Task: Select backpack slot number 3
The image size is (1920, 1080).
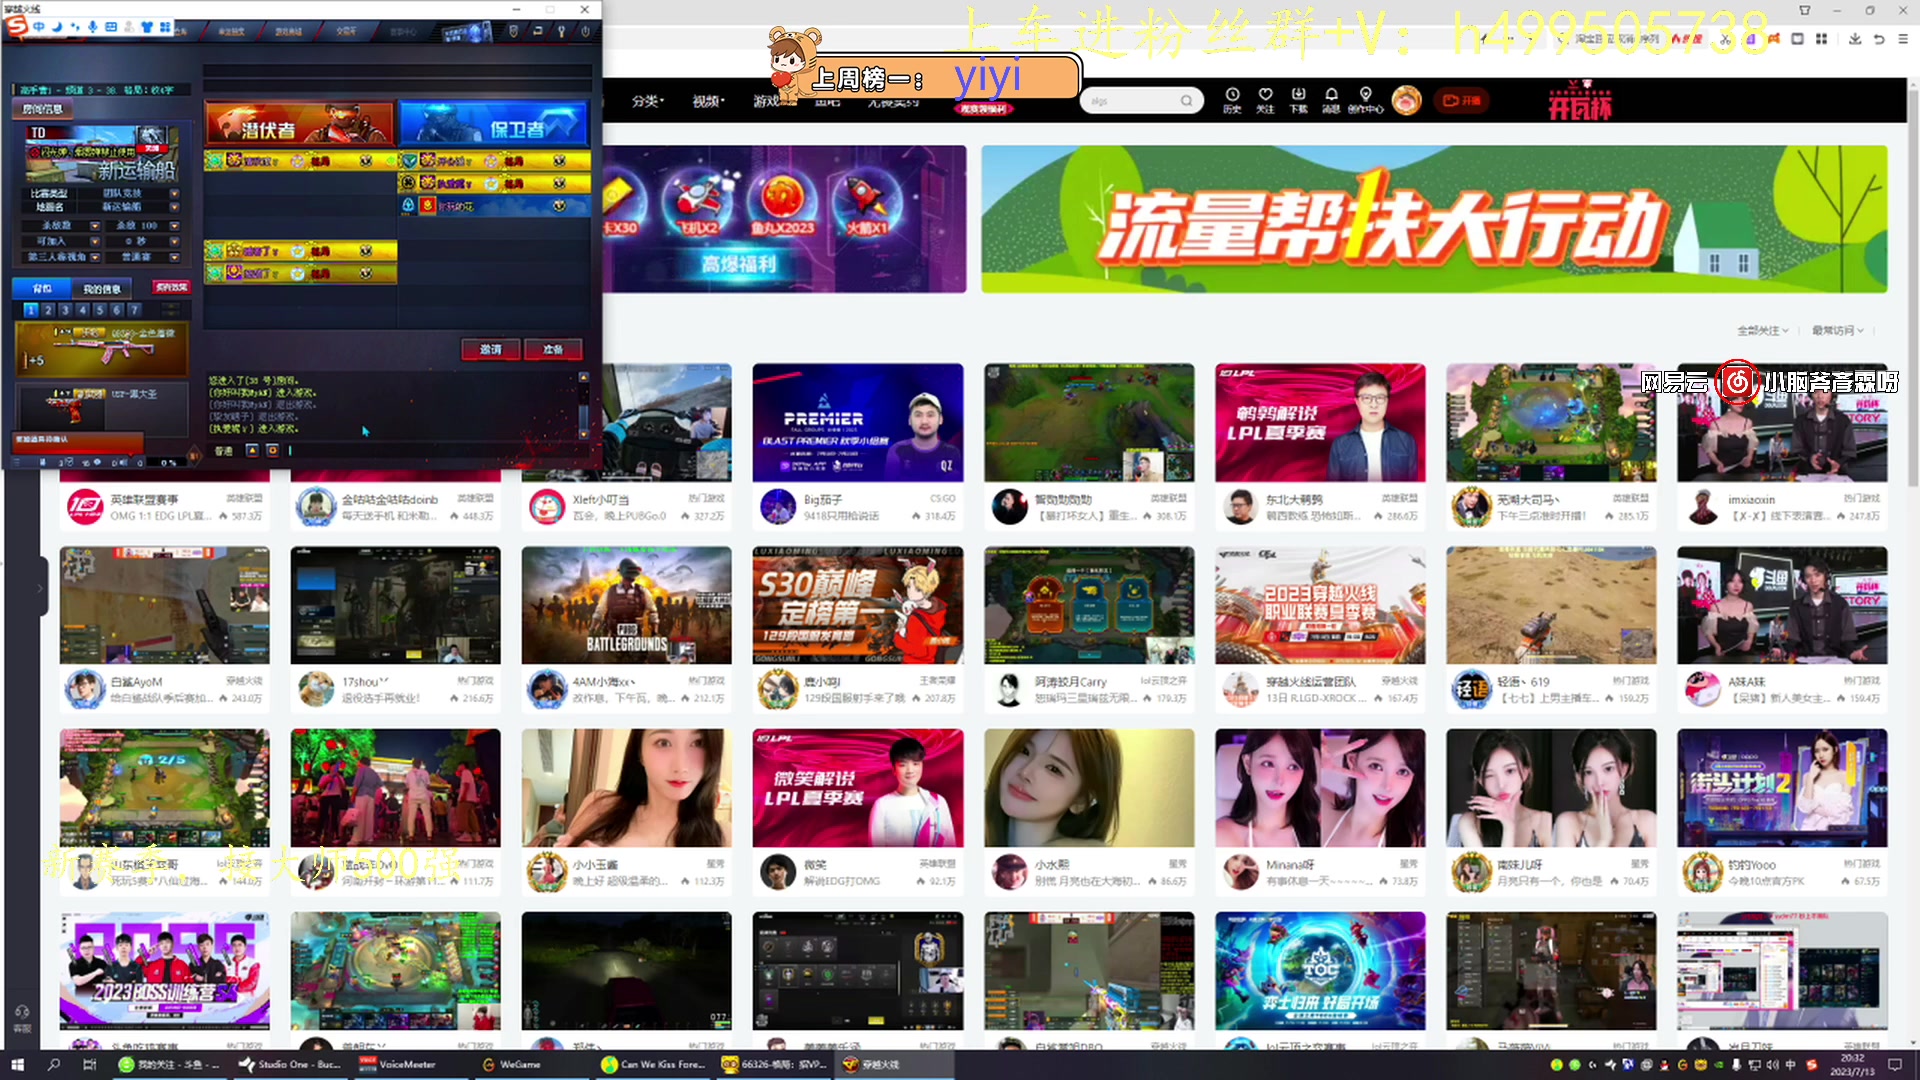Action: coord(65,310)
